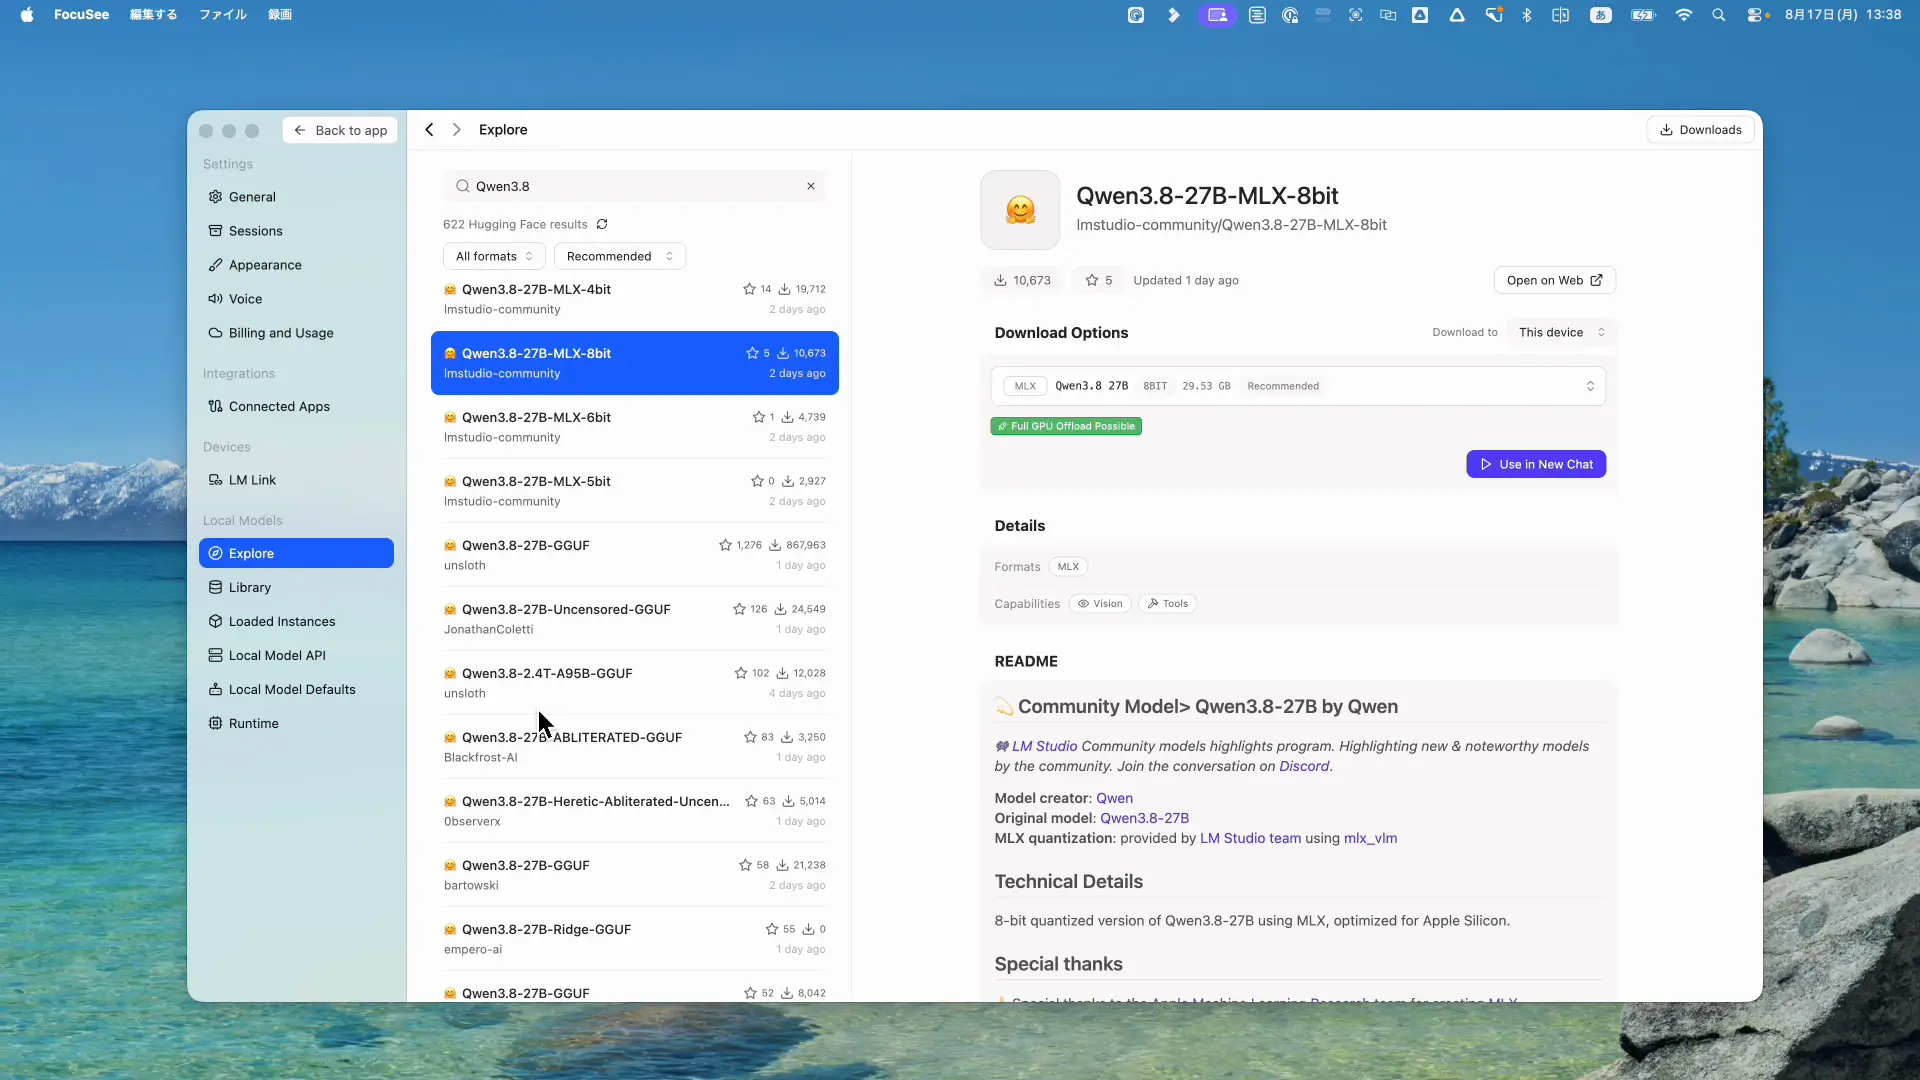
Task: Click the Vision capability tag
Action: tap(1100, 604)
